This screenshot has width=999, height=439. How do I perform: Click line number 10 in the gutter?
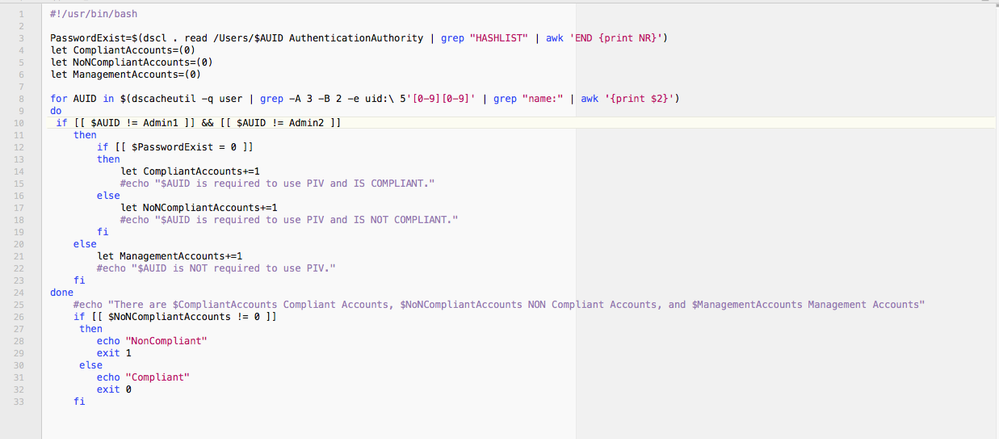tap(20, 122)
